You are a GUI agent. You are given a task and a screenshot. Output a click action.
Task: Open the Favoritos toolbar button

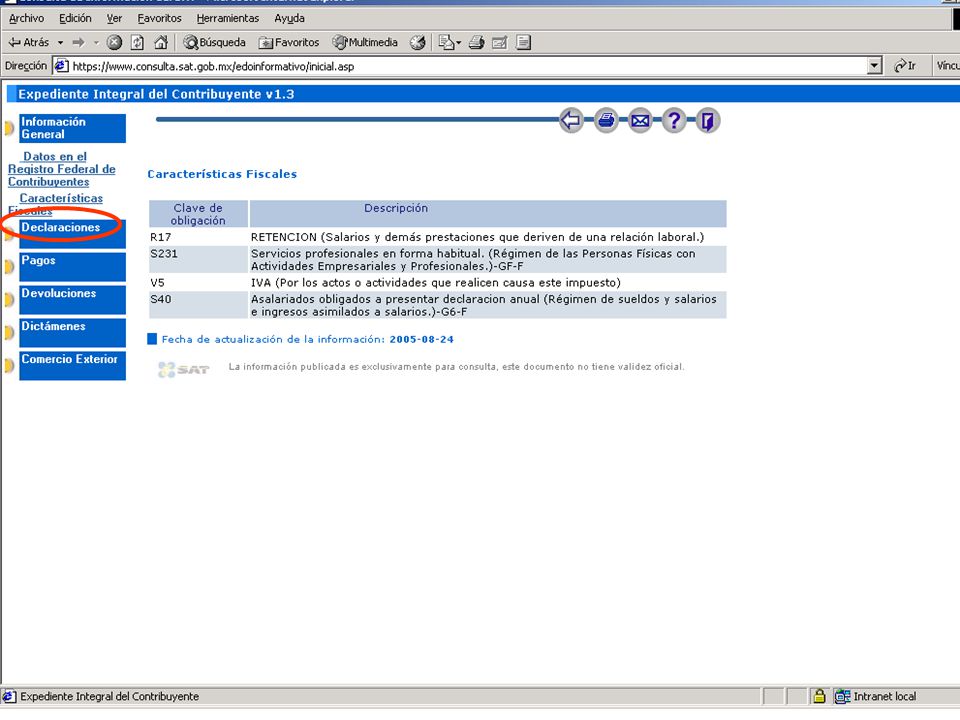click(x=289, y=42)
